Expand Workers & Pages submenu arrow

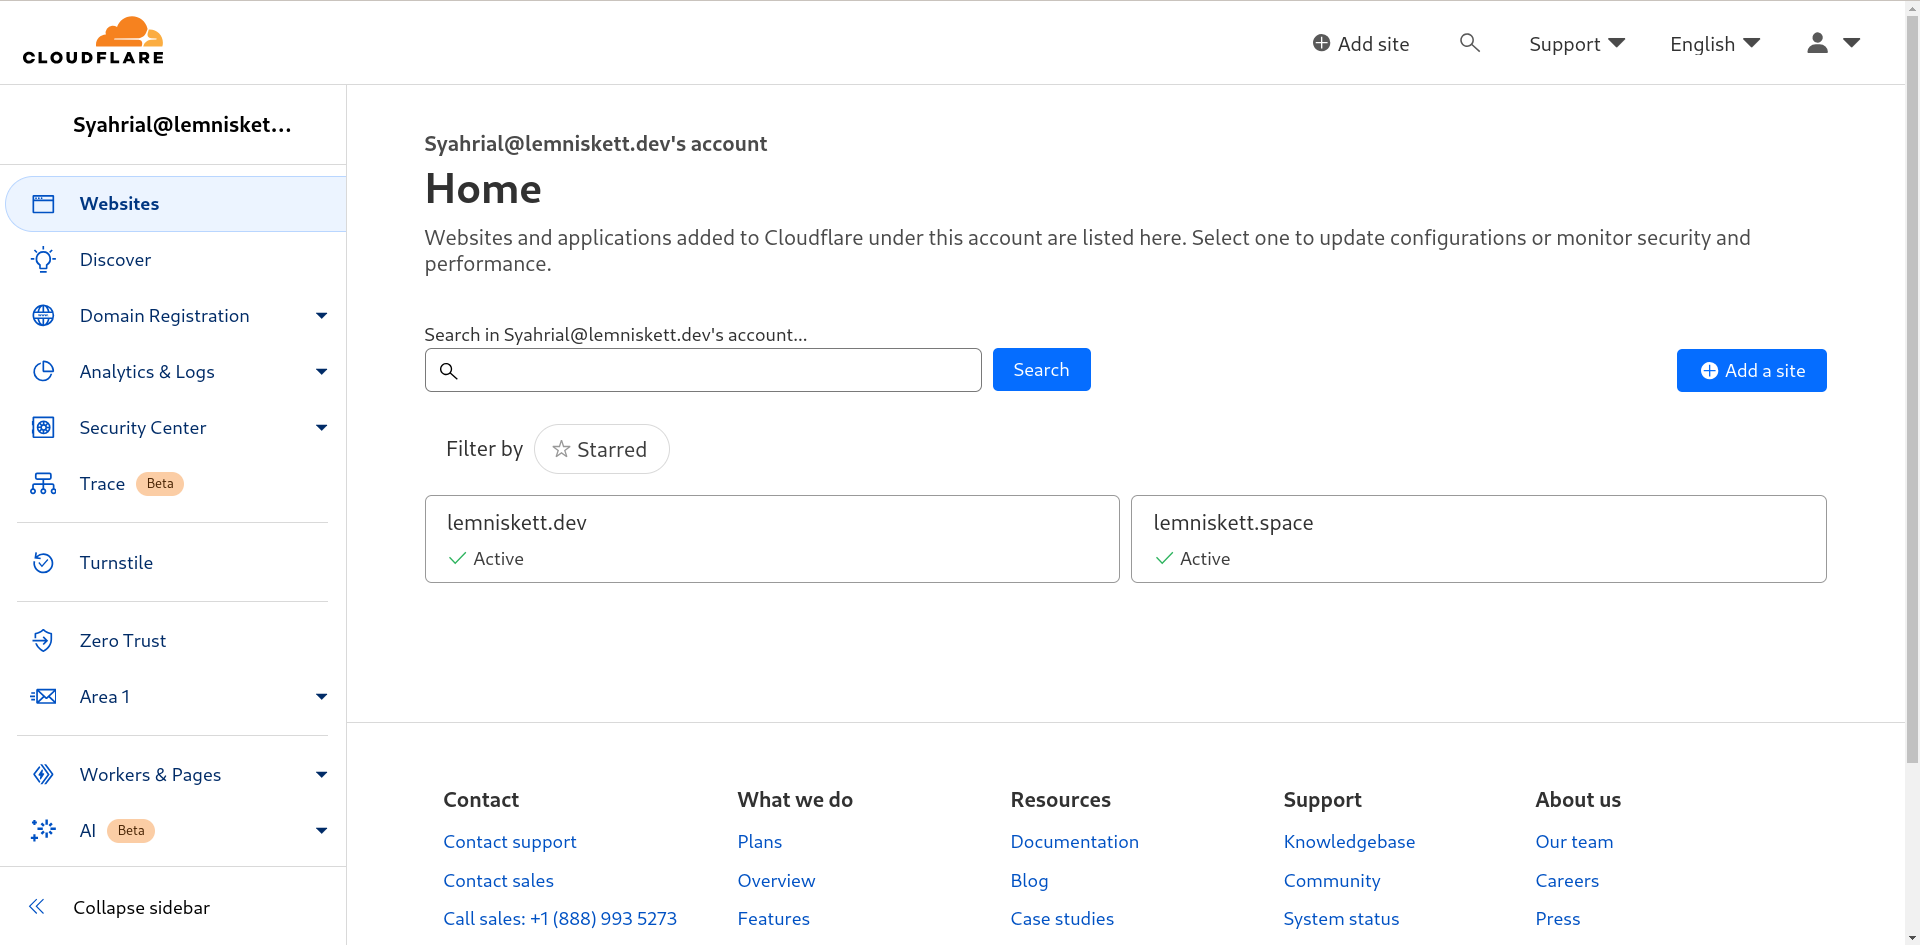(x=321, y=775)
